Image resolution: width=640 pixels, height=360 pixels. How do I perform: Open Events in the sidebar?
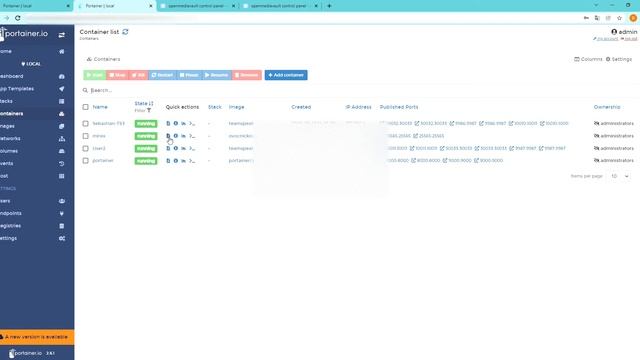pos(33,163)
